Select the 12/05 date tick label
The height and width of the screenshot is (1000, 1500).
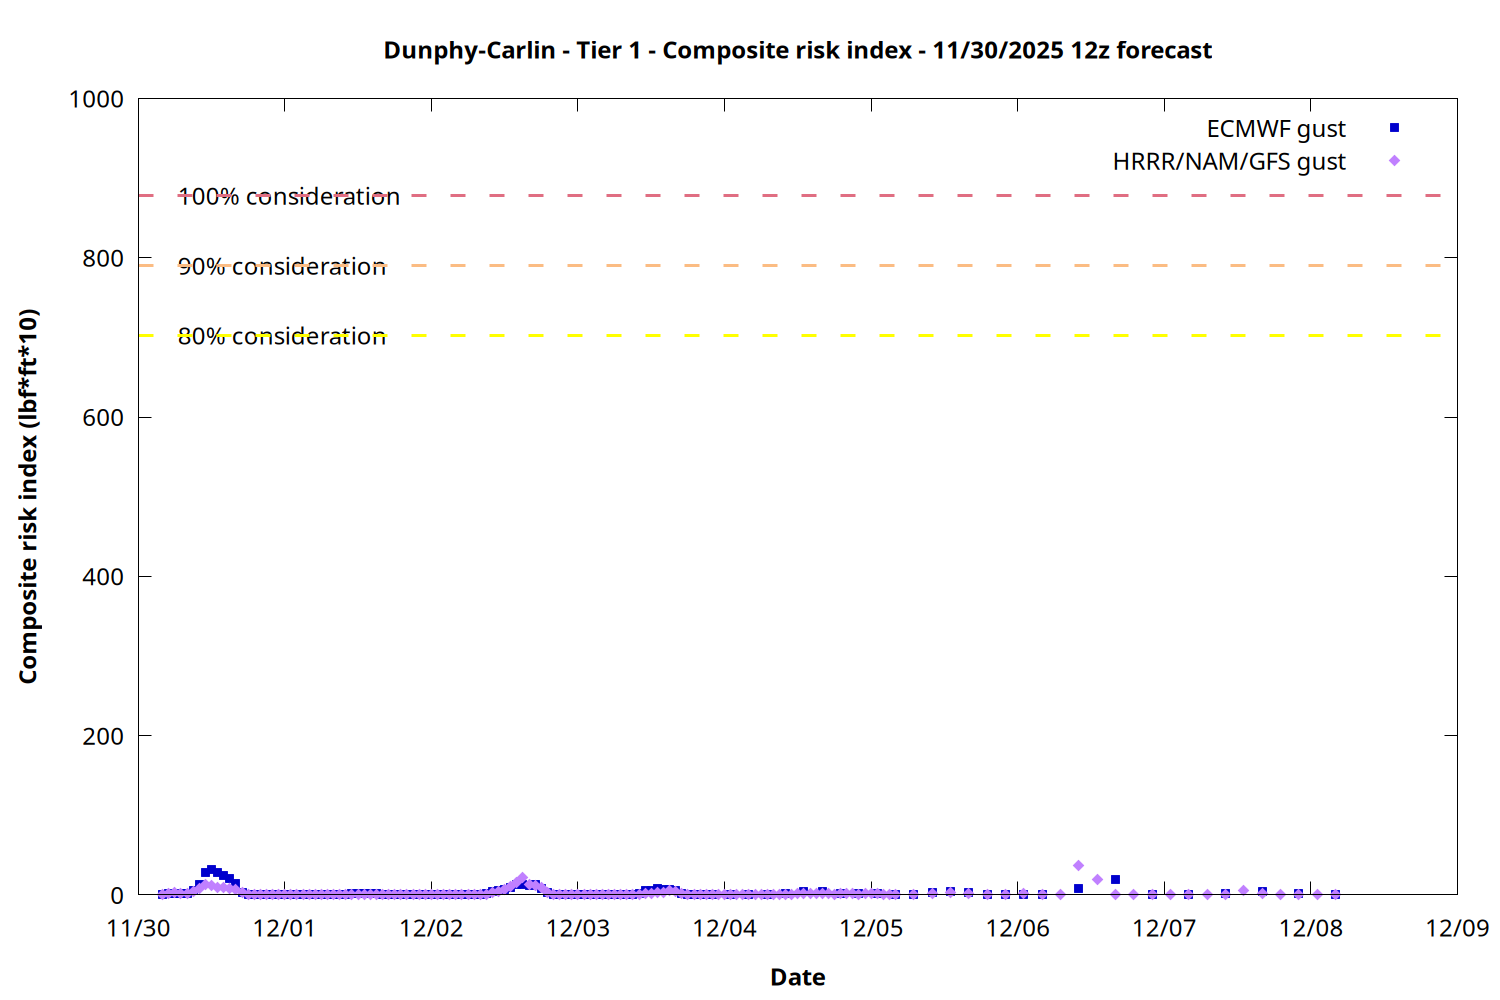[x=871, y=929]
